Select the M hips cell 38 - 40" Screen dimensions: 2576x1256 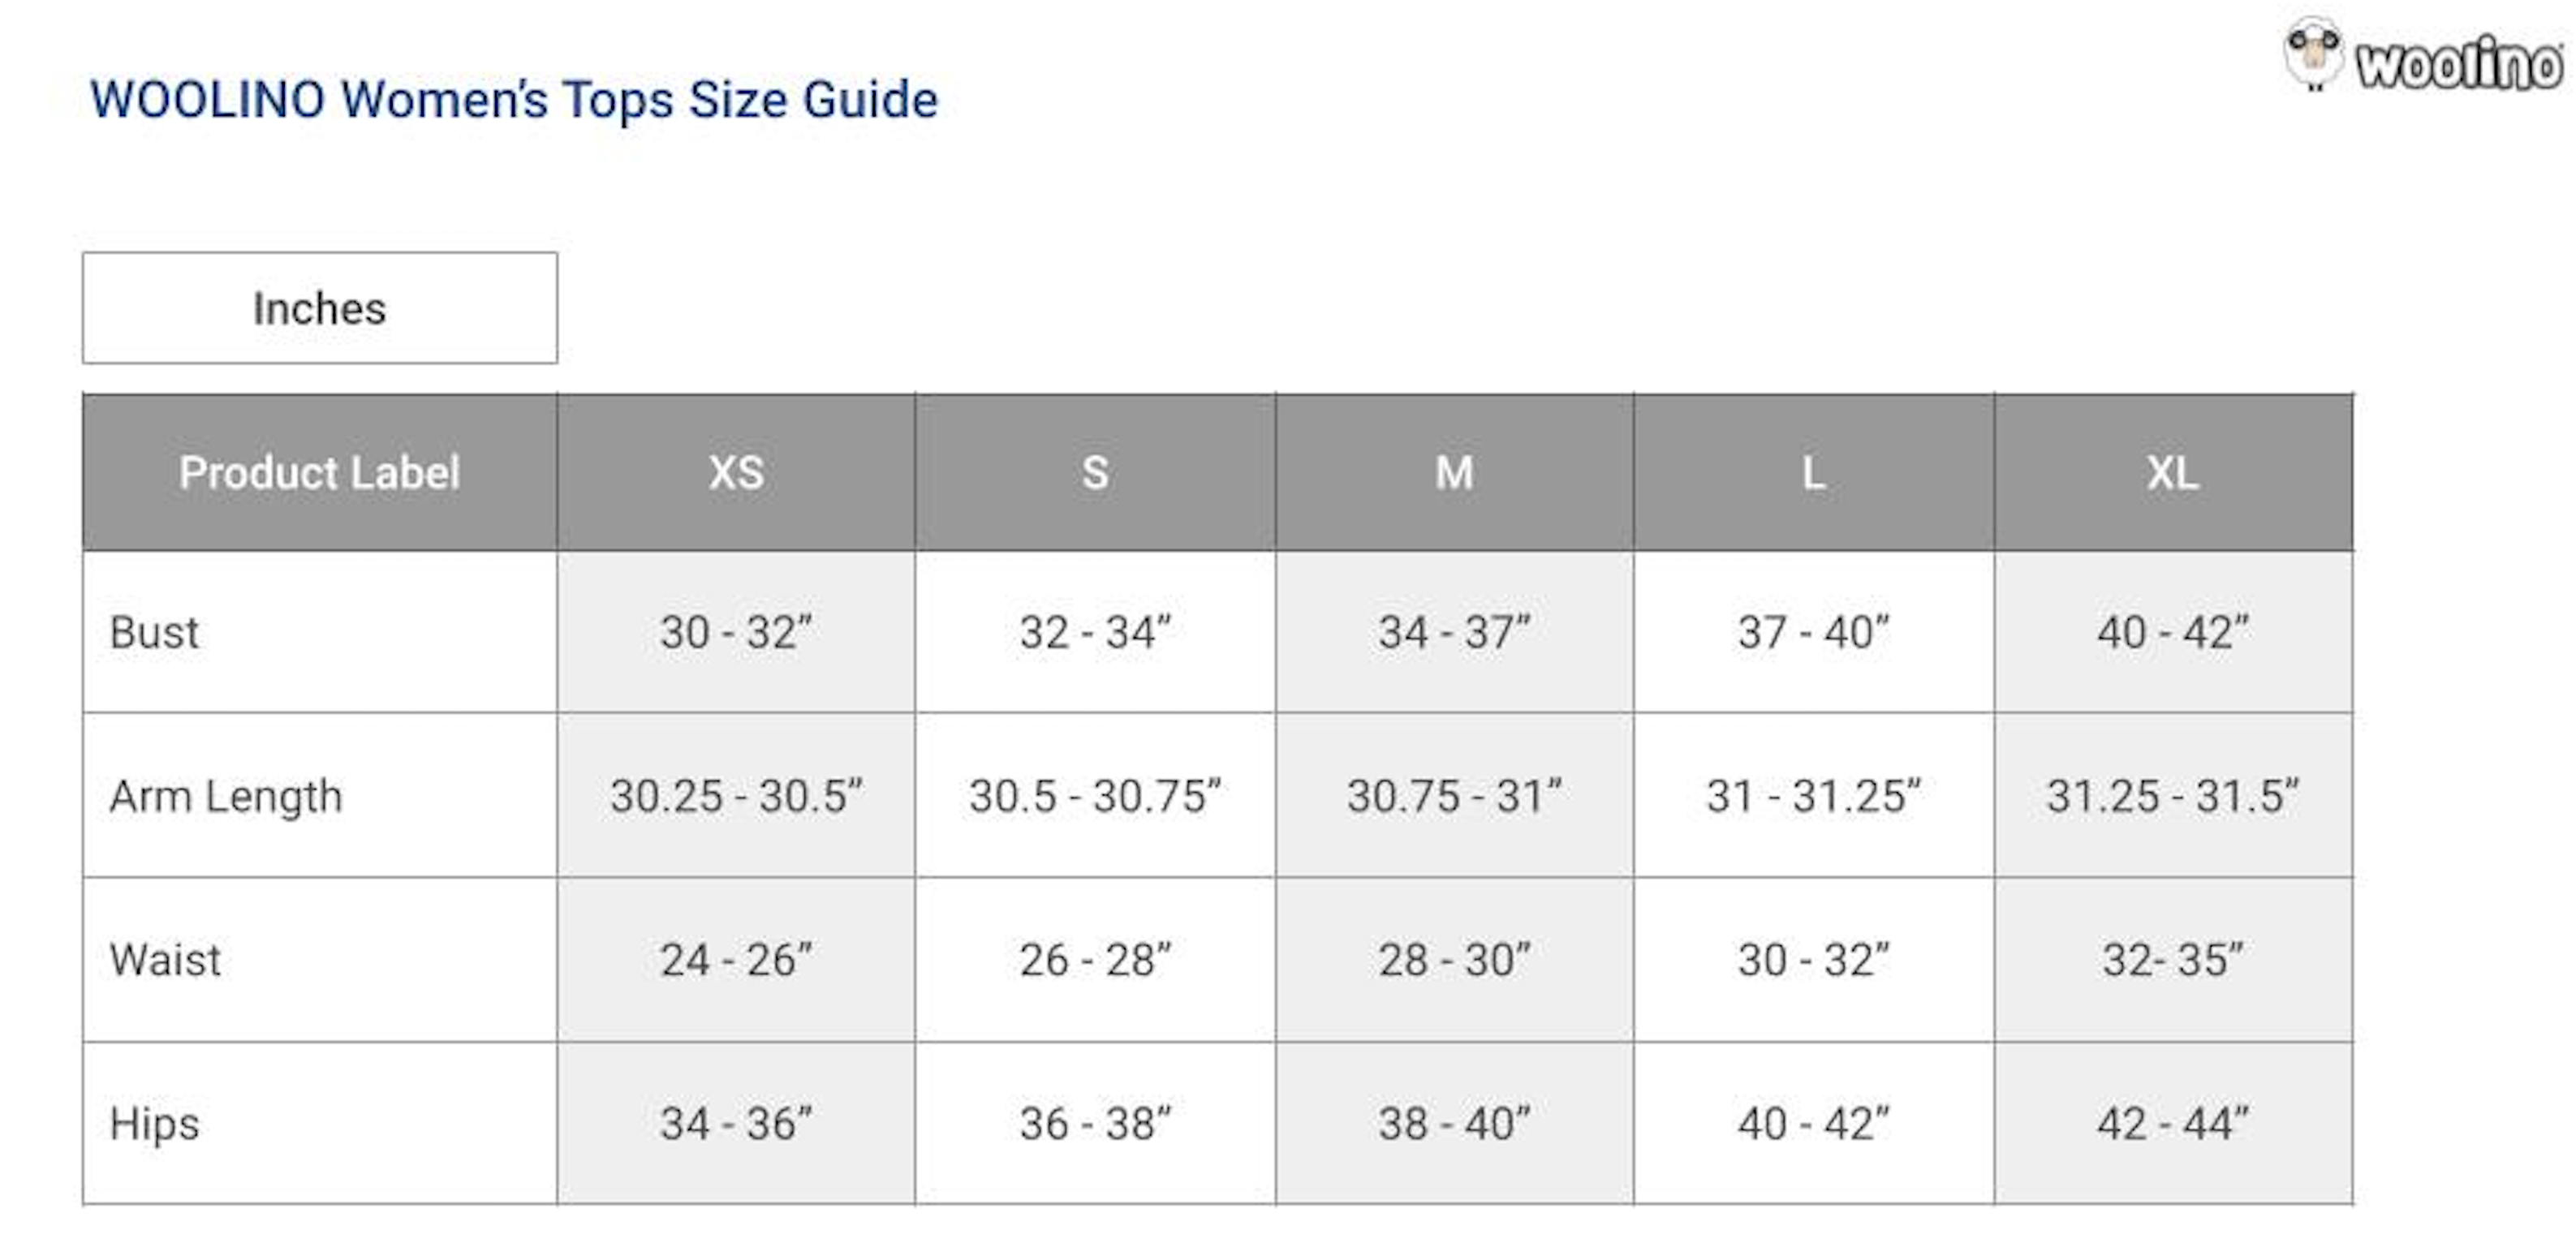(x=1454, y=1123)
